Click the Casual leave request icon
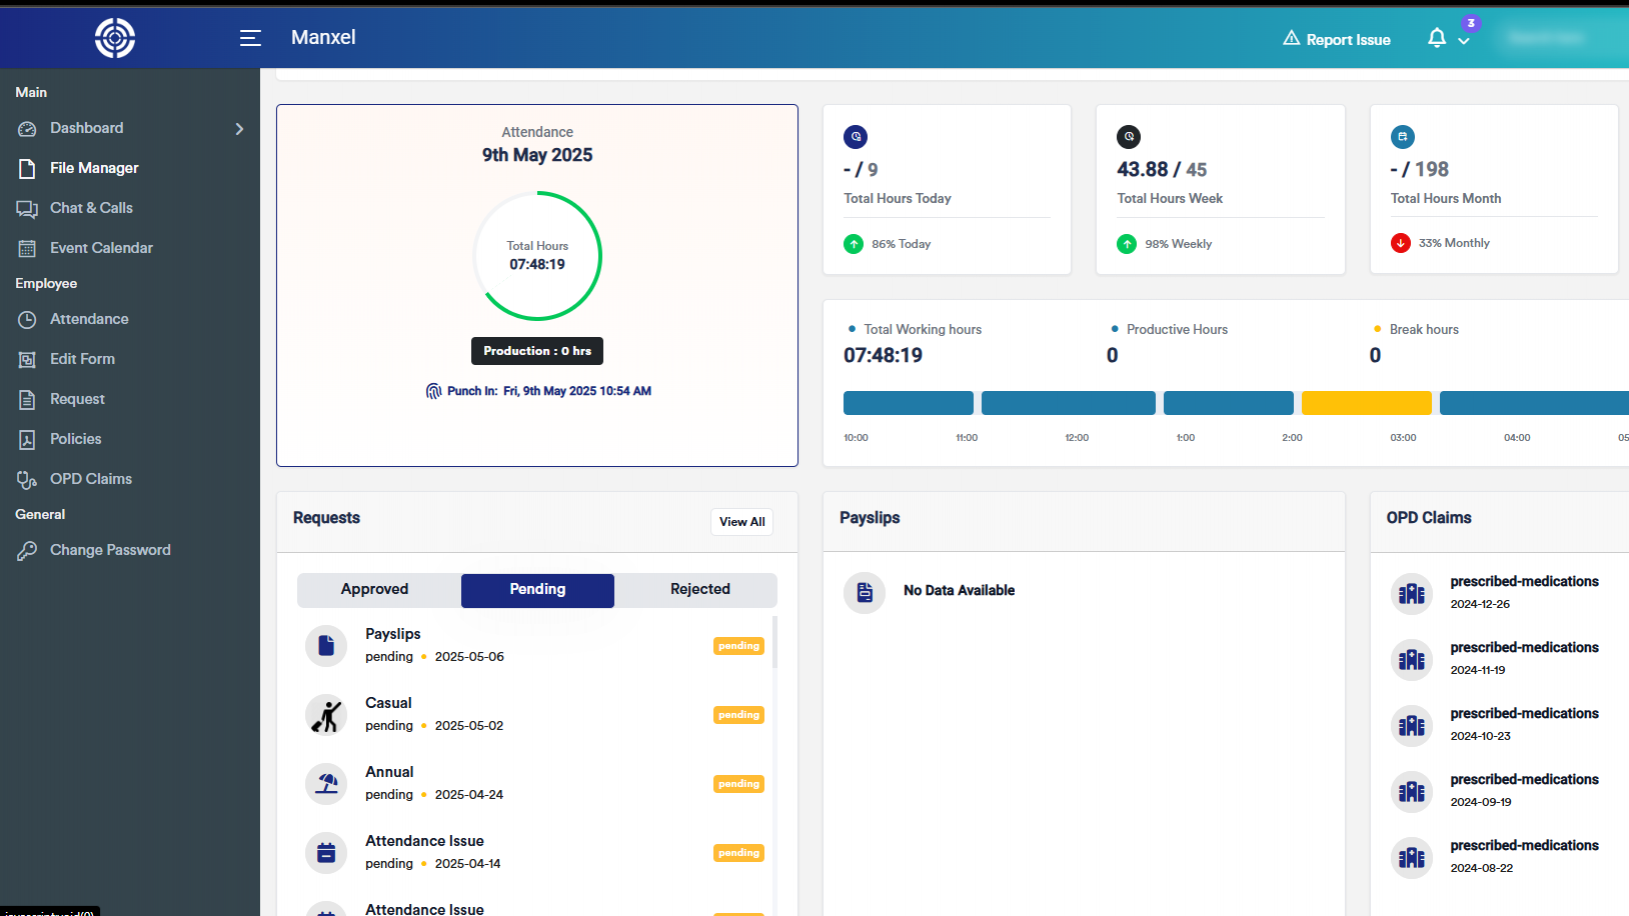Viewport: 1629px width, 916px height. 326,715
